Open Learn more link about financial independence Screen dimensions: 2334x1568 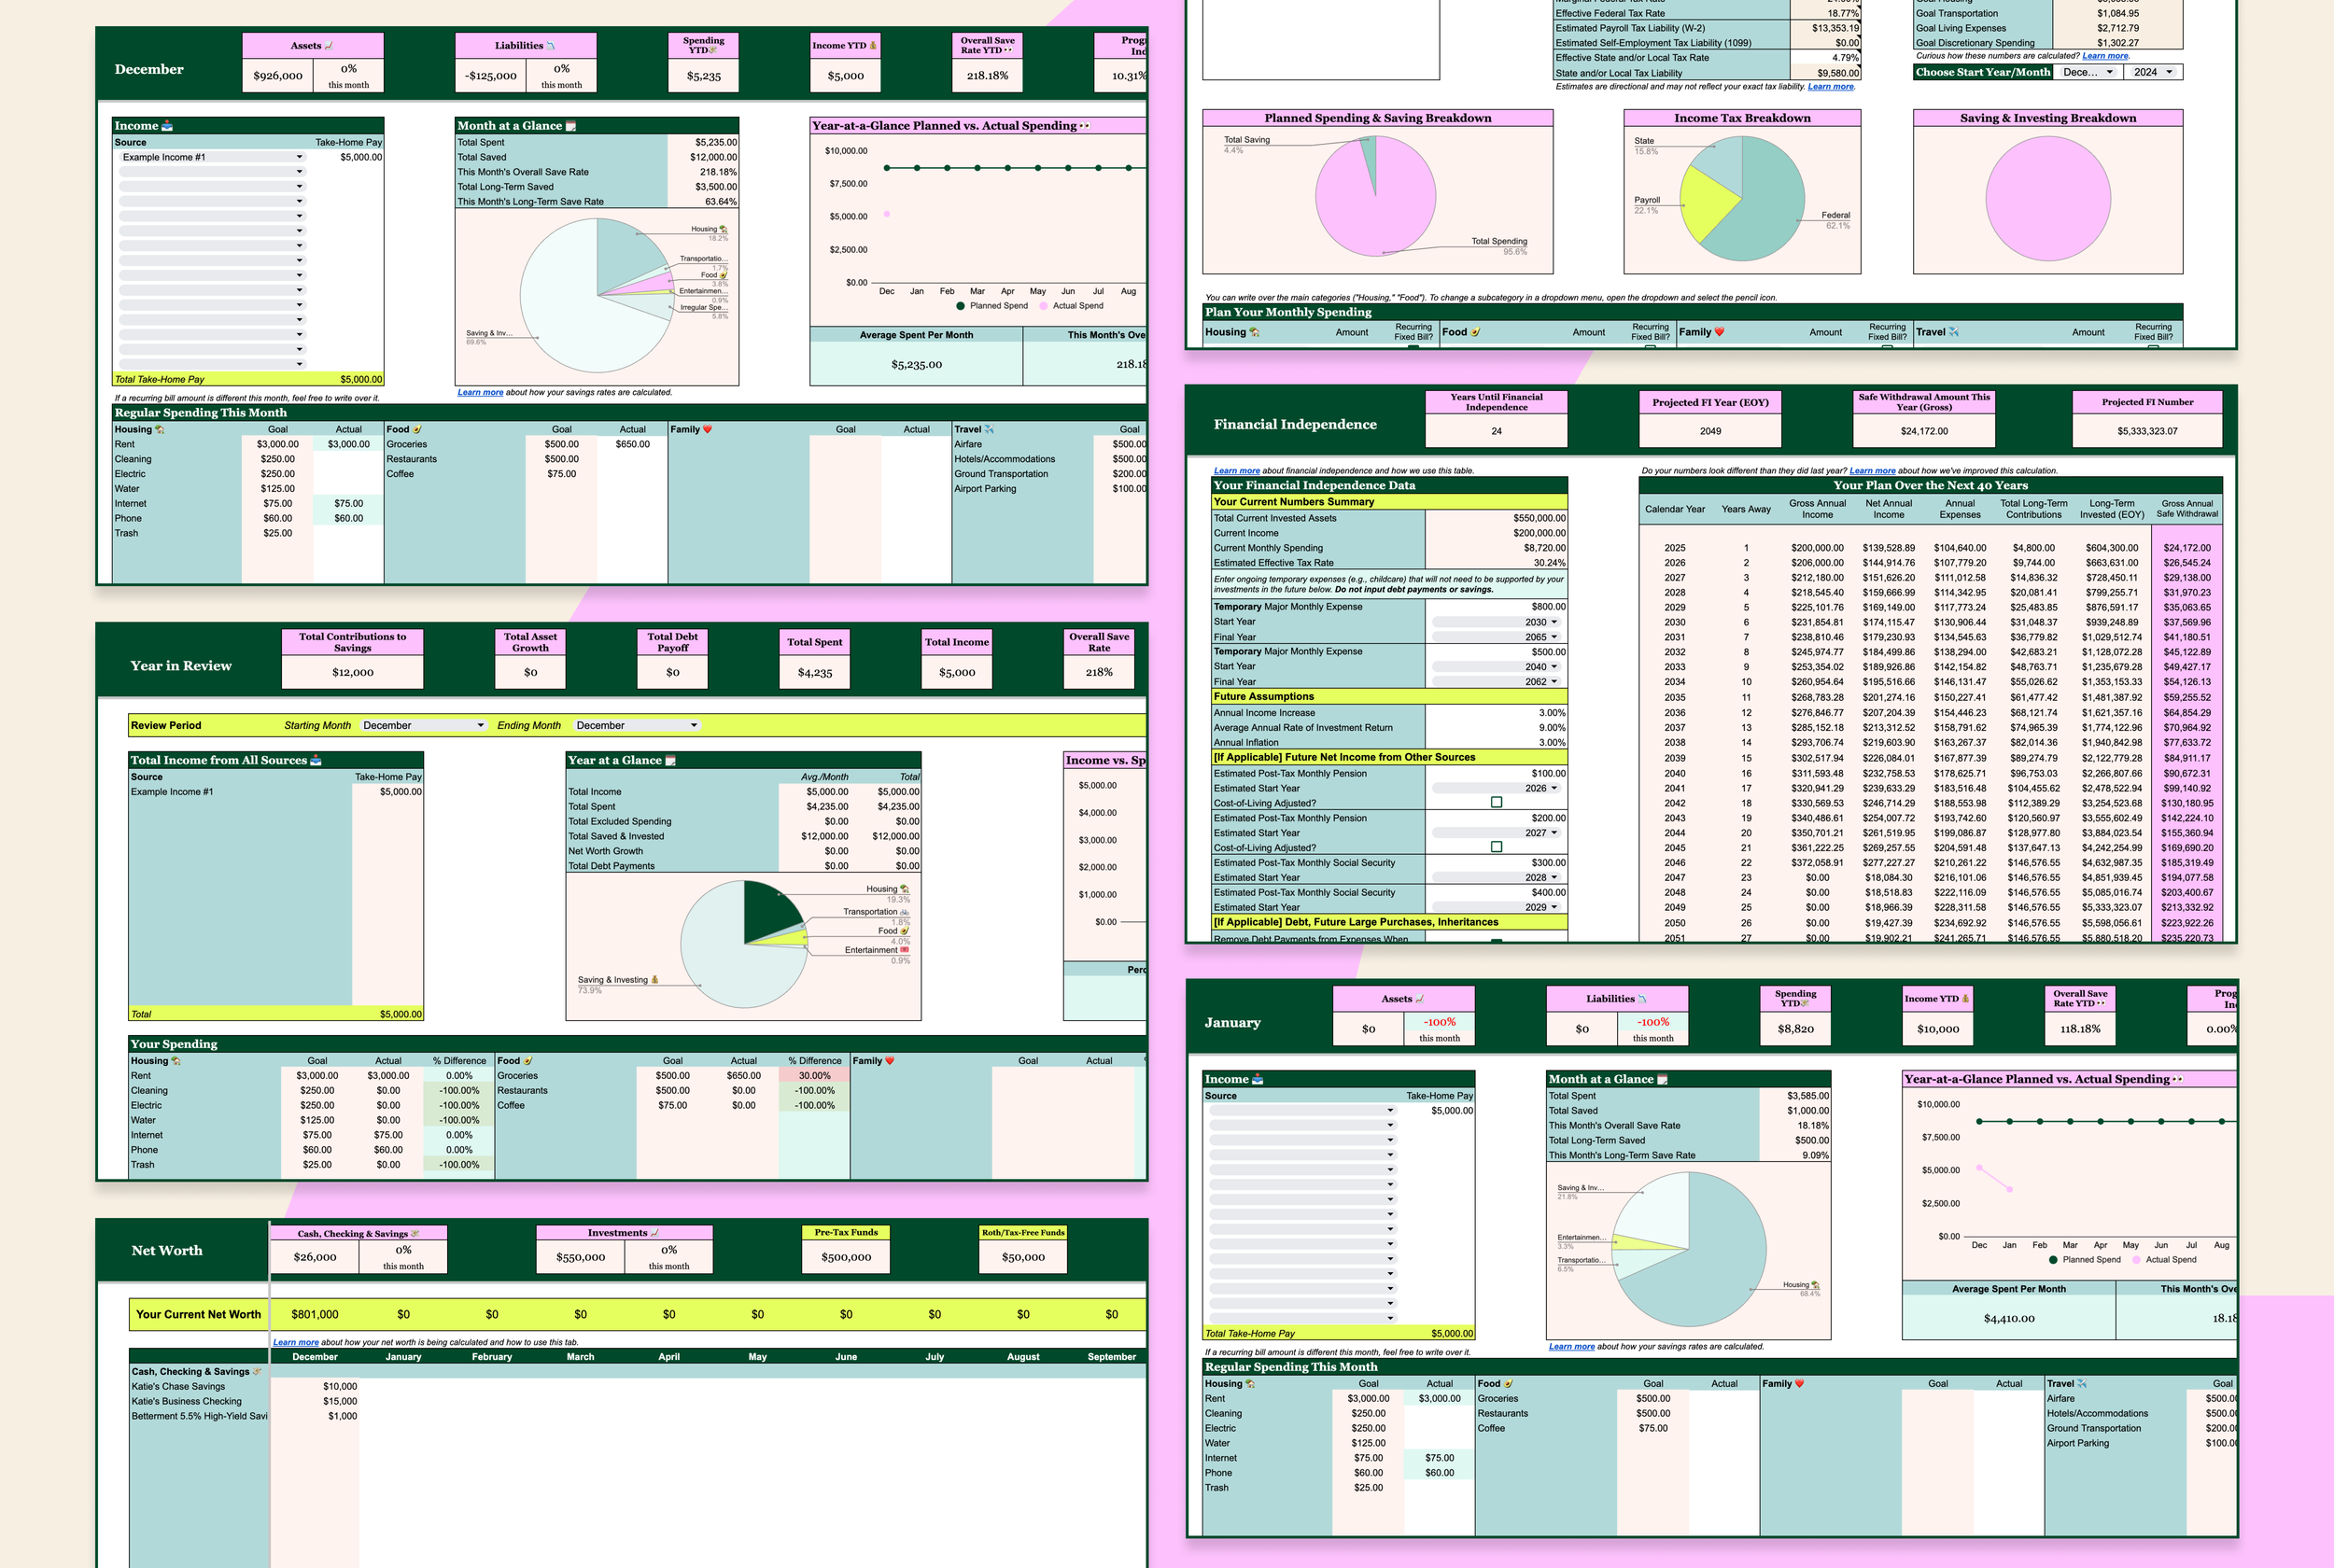(x=1236, y=470)
